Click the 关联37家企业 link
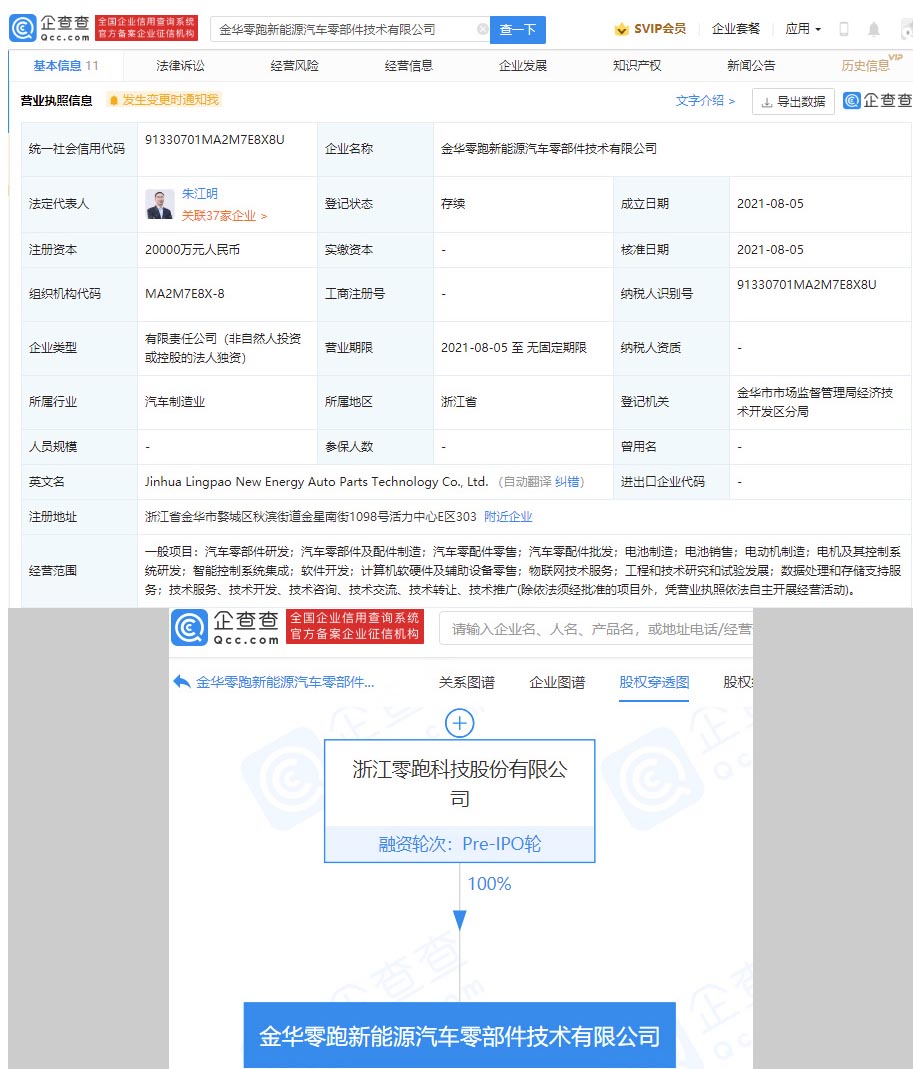The width and height of the screenshot is (913, 1069). pyautogui.click(x=224, y=215)
